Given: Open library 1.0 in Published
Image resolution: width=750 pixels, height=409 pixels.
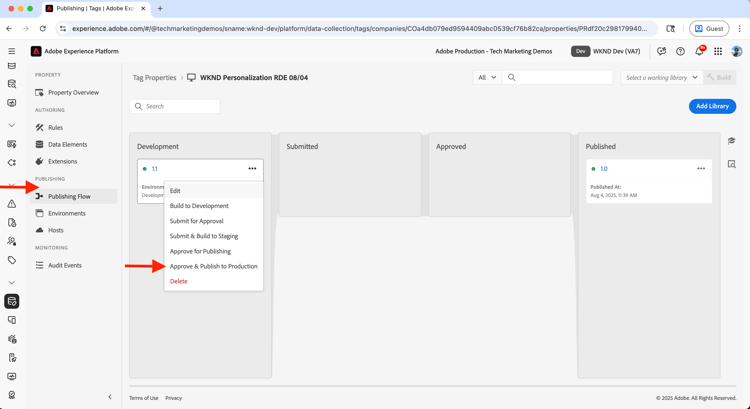Looking at the screenshot, I should point(604,169).
